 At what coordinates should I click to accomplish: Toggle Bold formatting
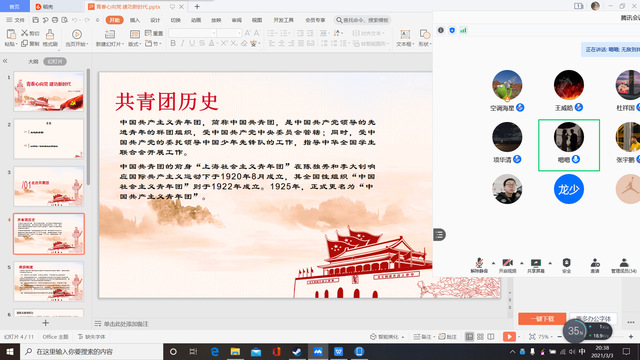[173, 43]
